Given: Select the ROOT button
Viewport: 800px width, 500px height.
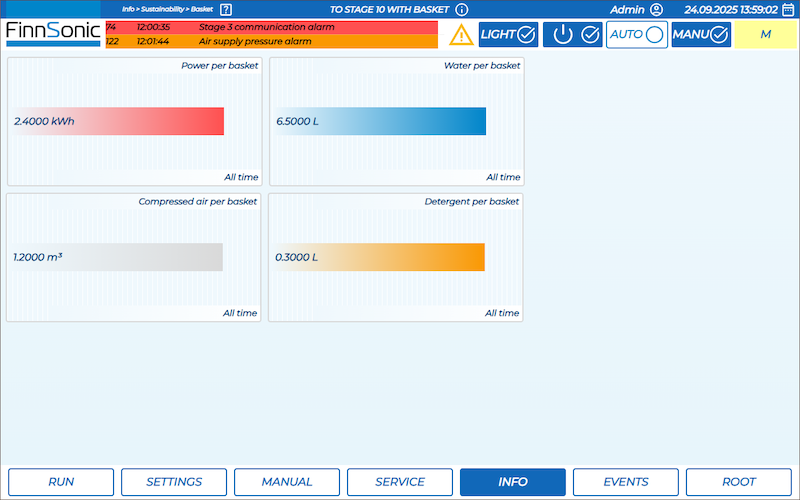Looking at the screenshot, I should [739, 482].
